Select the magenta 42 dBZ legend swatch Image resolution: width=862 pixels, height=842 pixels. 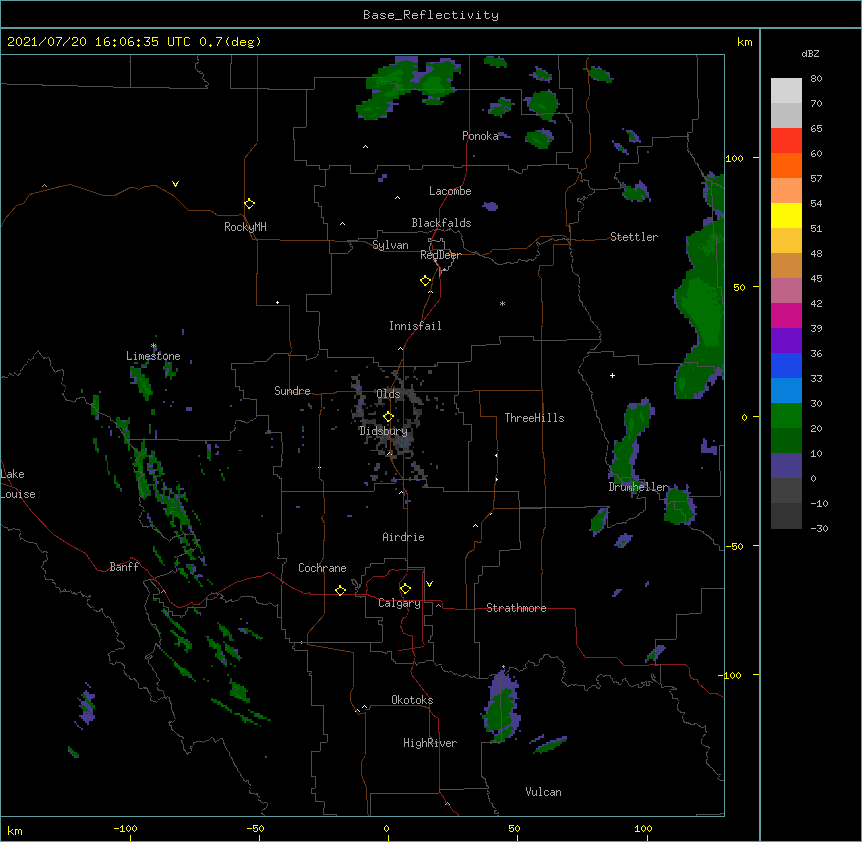click(x=786, y=315)
